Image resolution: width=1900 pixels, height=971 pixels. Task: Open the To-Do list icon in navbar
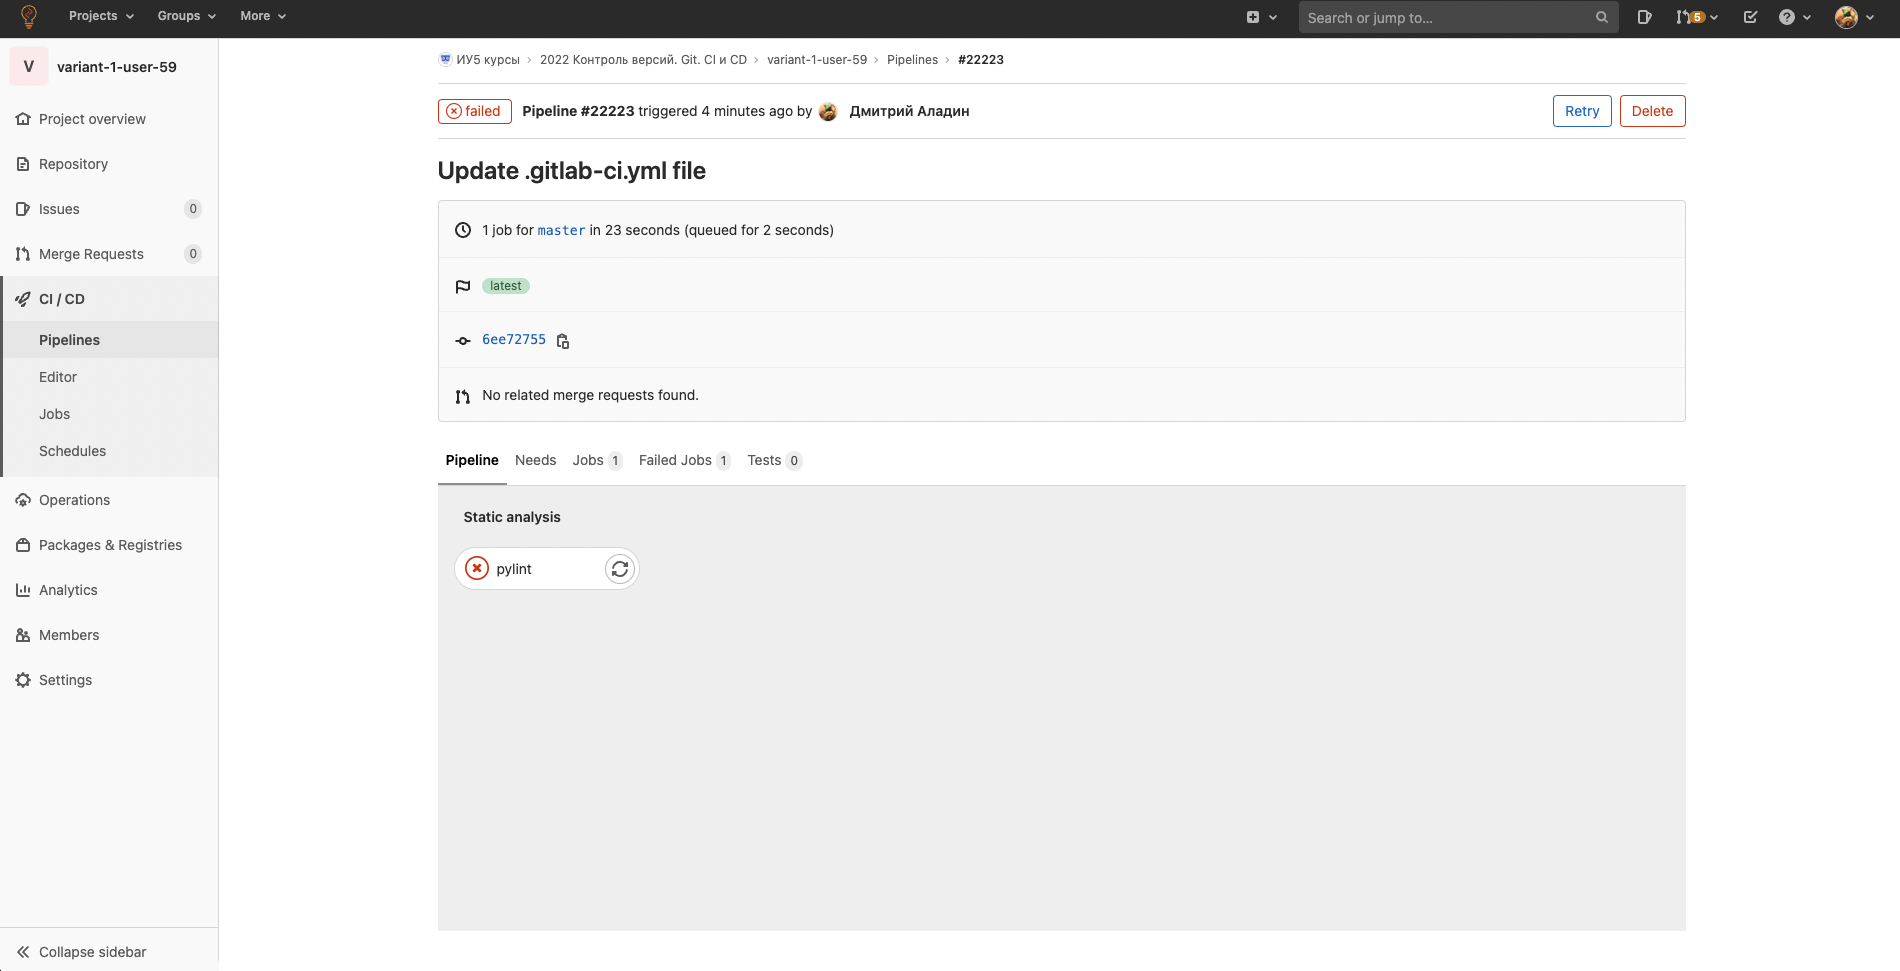1750,17
